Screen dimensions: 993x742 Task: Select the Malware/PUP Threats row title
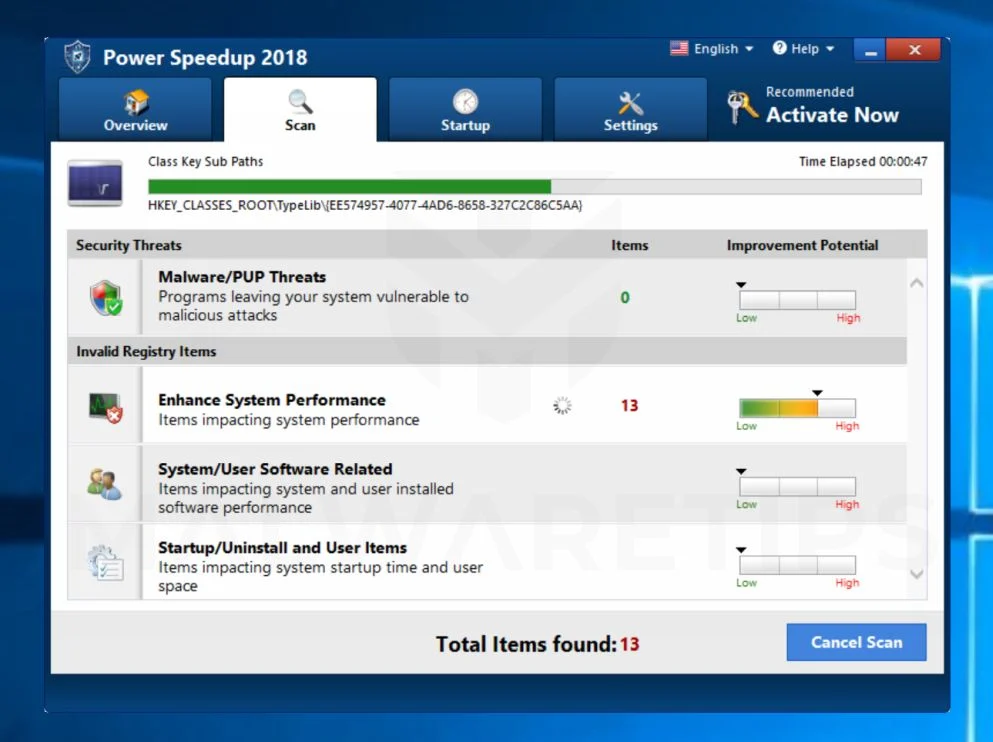click(242, 277)
